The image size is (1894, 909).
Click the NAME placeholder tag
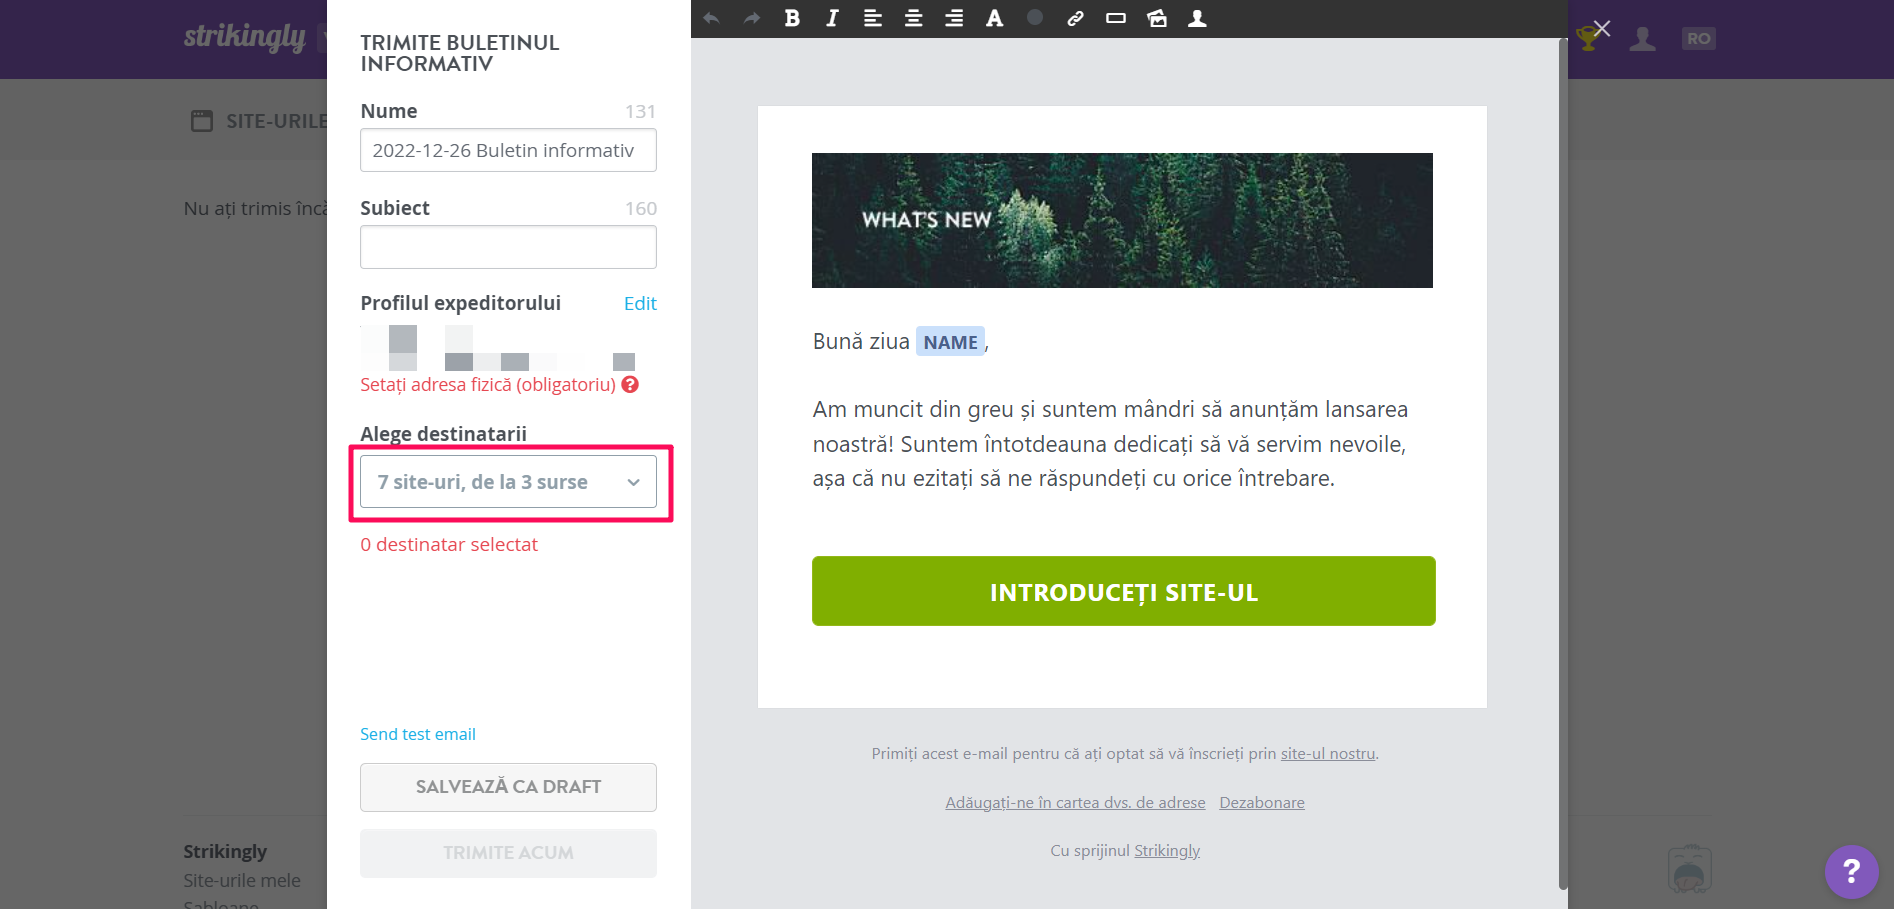pos(950,342)
